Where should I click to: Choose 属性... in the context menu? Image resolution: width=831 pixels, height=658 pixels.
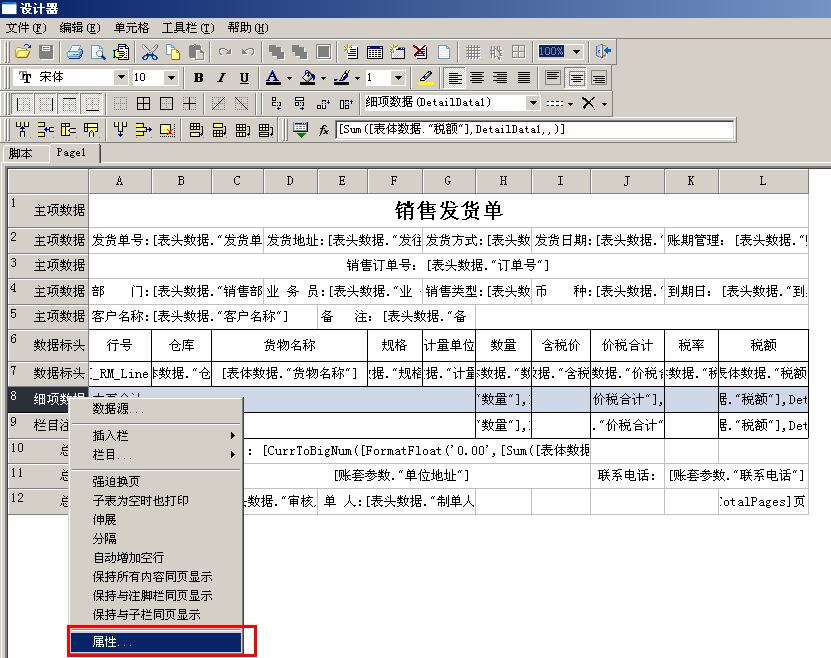tap(156, 642)
